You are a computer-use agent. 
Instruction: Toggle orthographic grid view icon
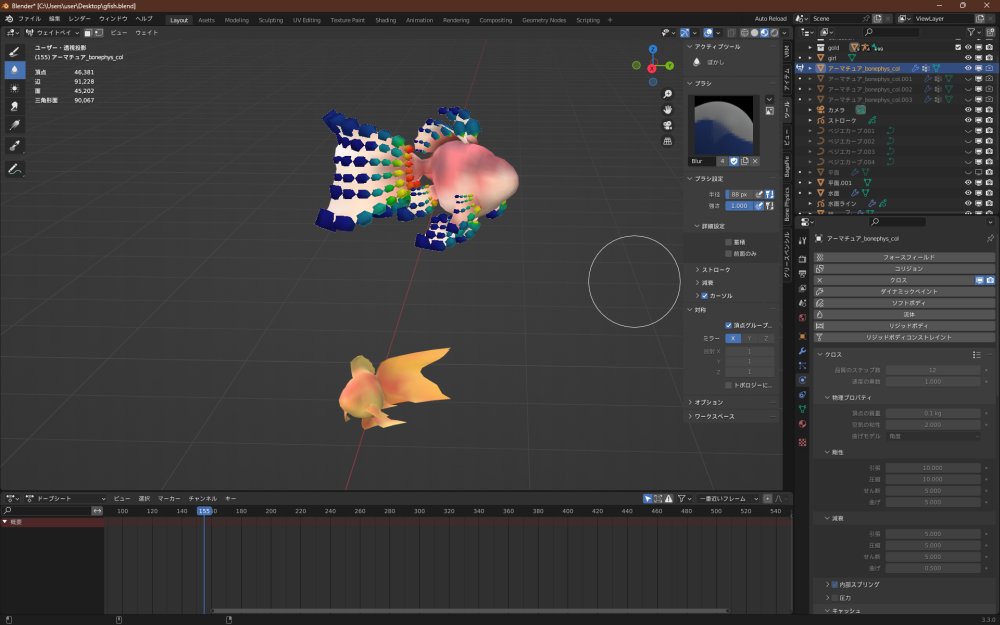667,142
